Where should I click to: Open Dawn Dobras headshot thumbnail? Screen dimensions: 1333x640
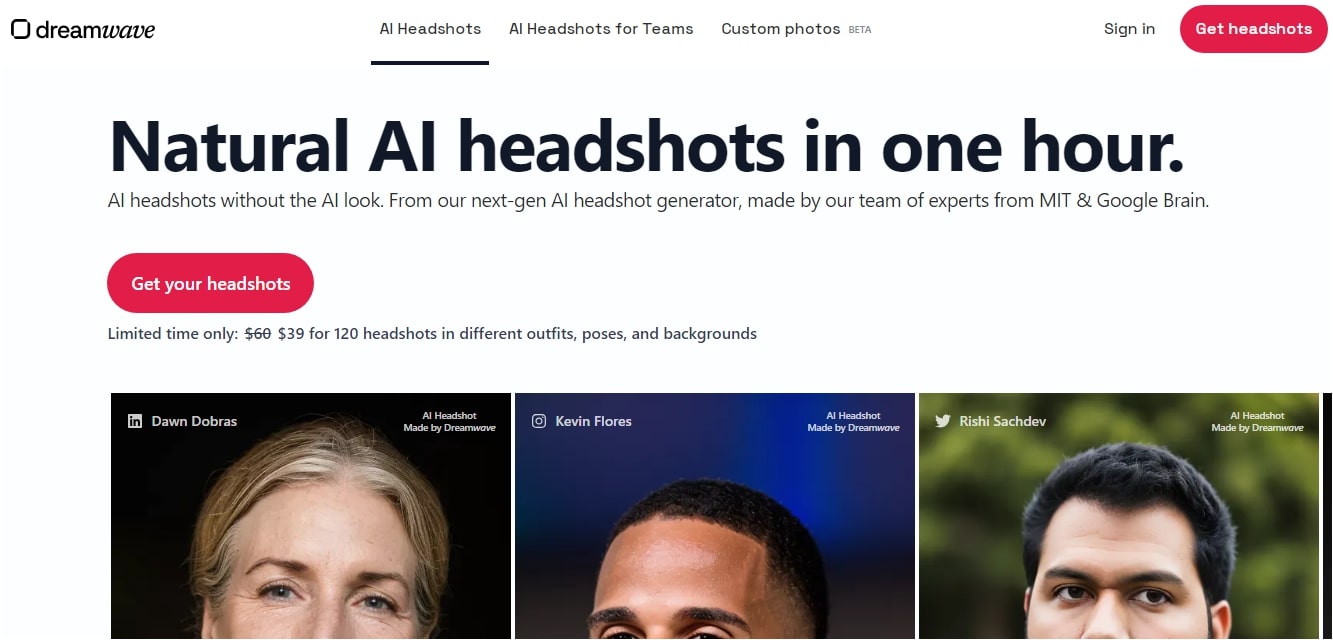[x=311, y=516]
